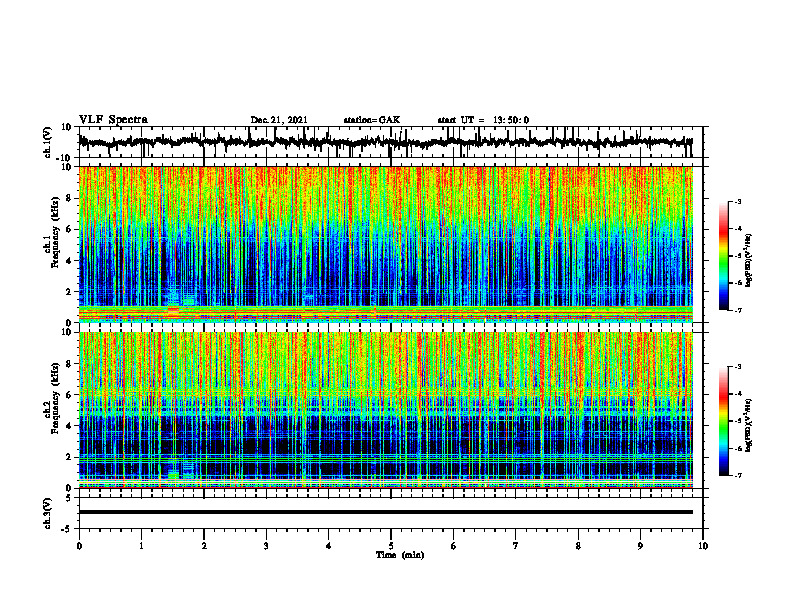Viewport: 792px width, 612px height.
Task: Click the time axis tick label "3"
Action: pos(266,546)
